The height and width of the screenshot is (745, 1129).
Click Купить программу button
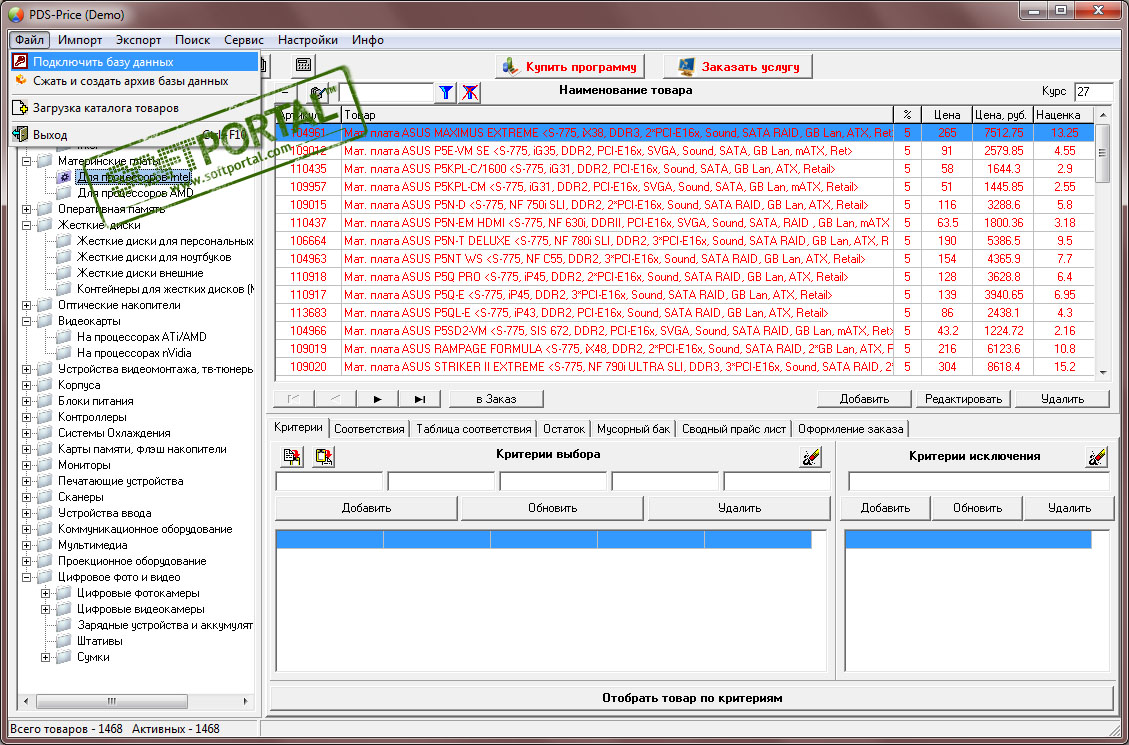570,66
